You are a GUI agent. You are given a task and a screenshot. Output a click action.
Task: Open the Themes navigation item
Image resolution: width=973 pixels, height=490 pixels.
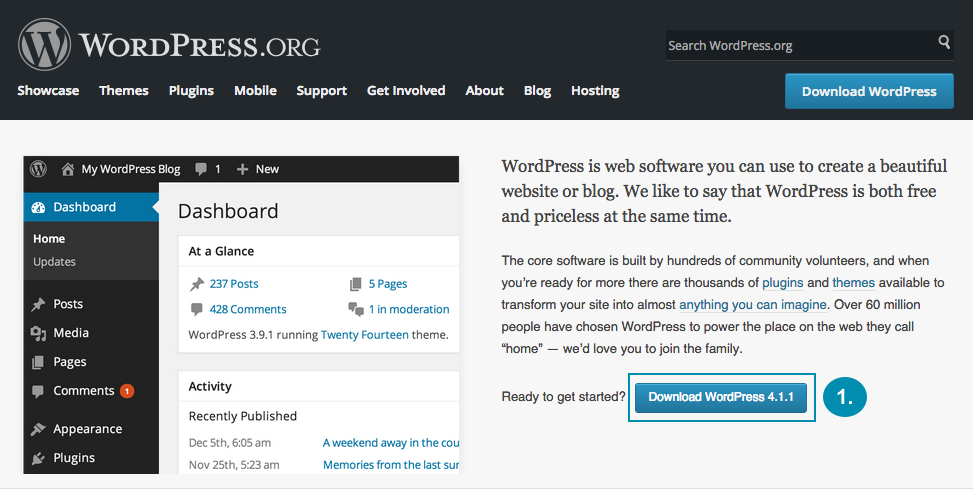pyautogui.click(x=124, y=90)
